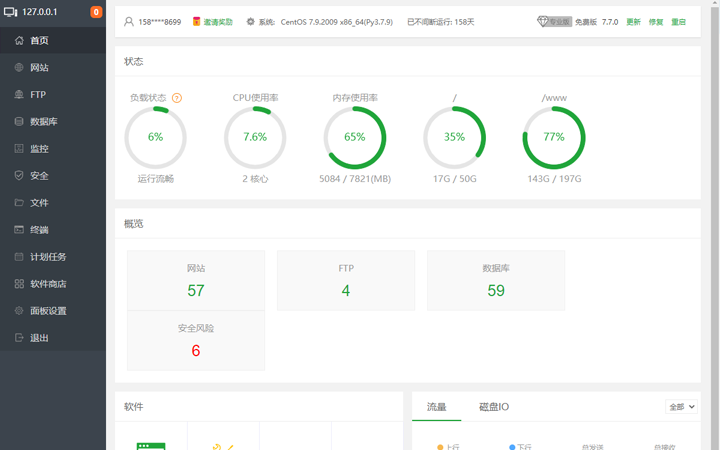
Task: Click the 重启 (Restart) link
Action: click(x=679, y=22)
